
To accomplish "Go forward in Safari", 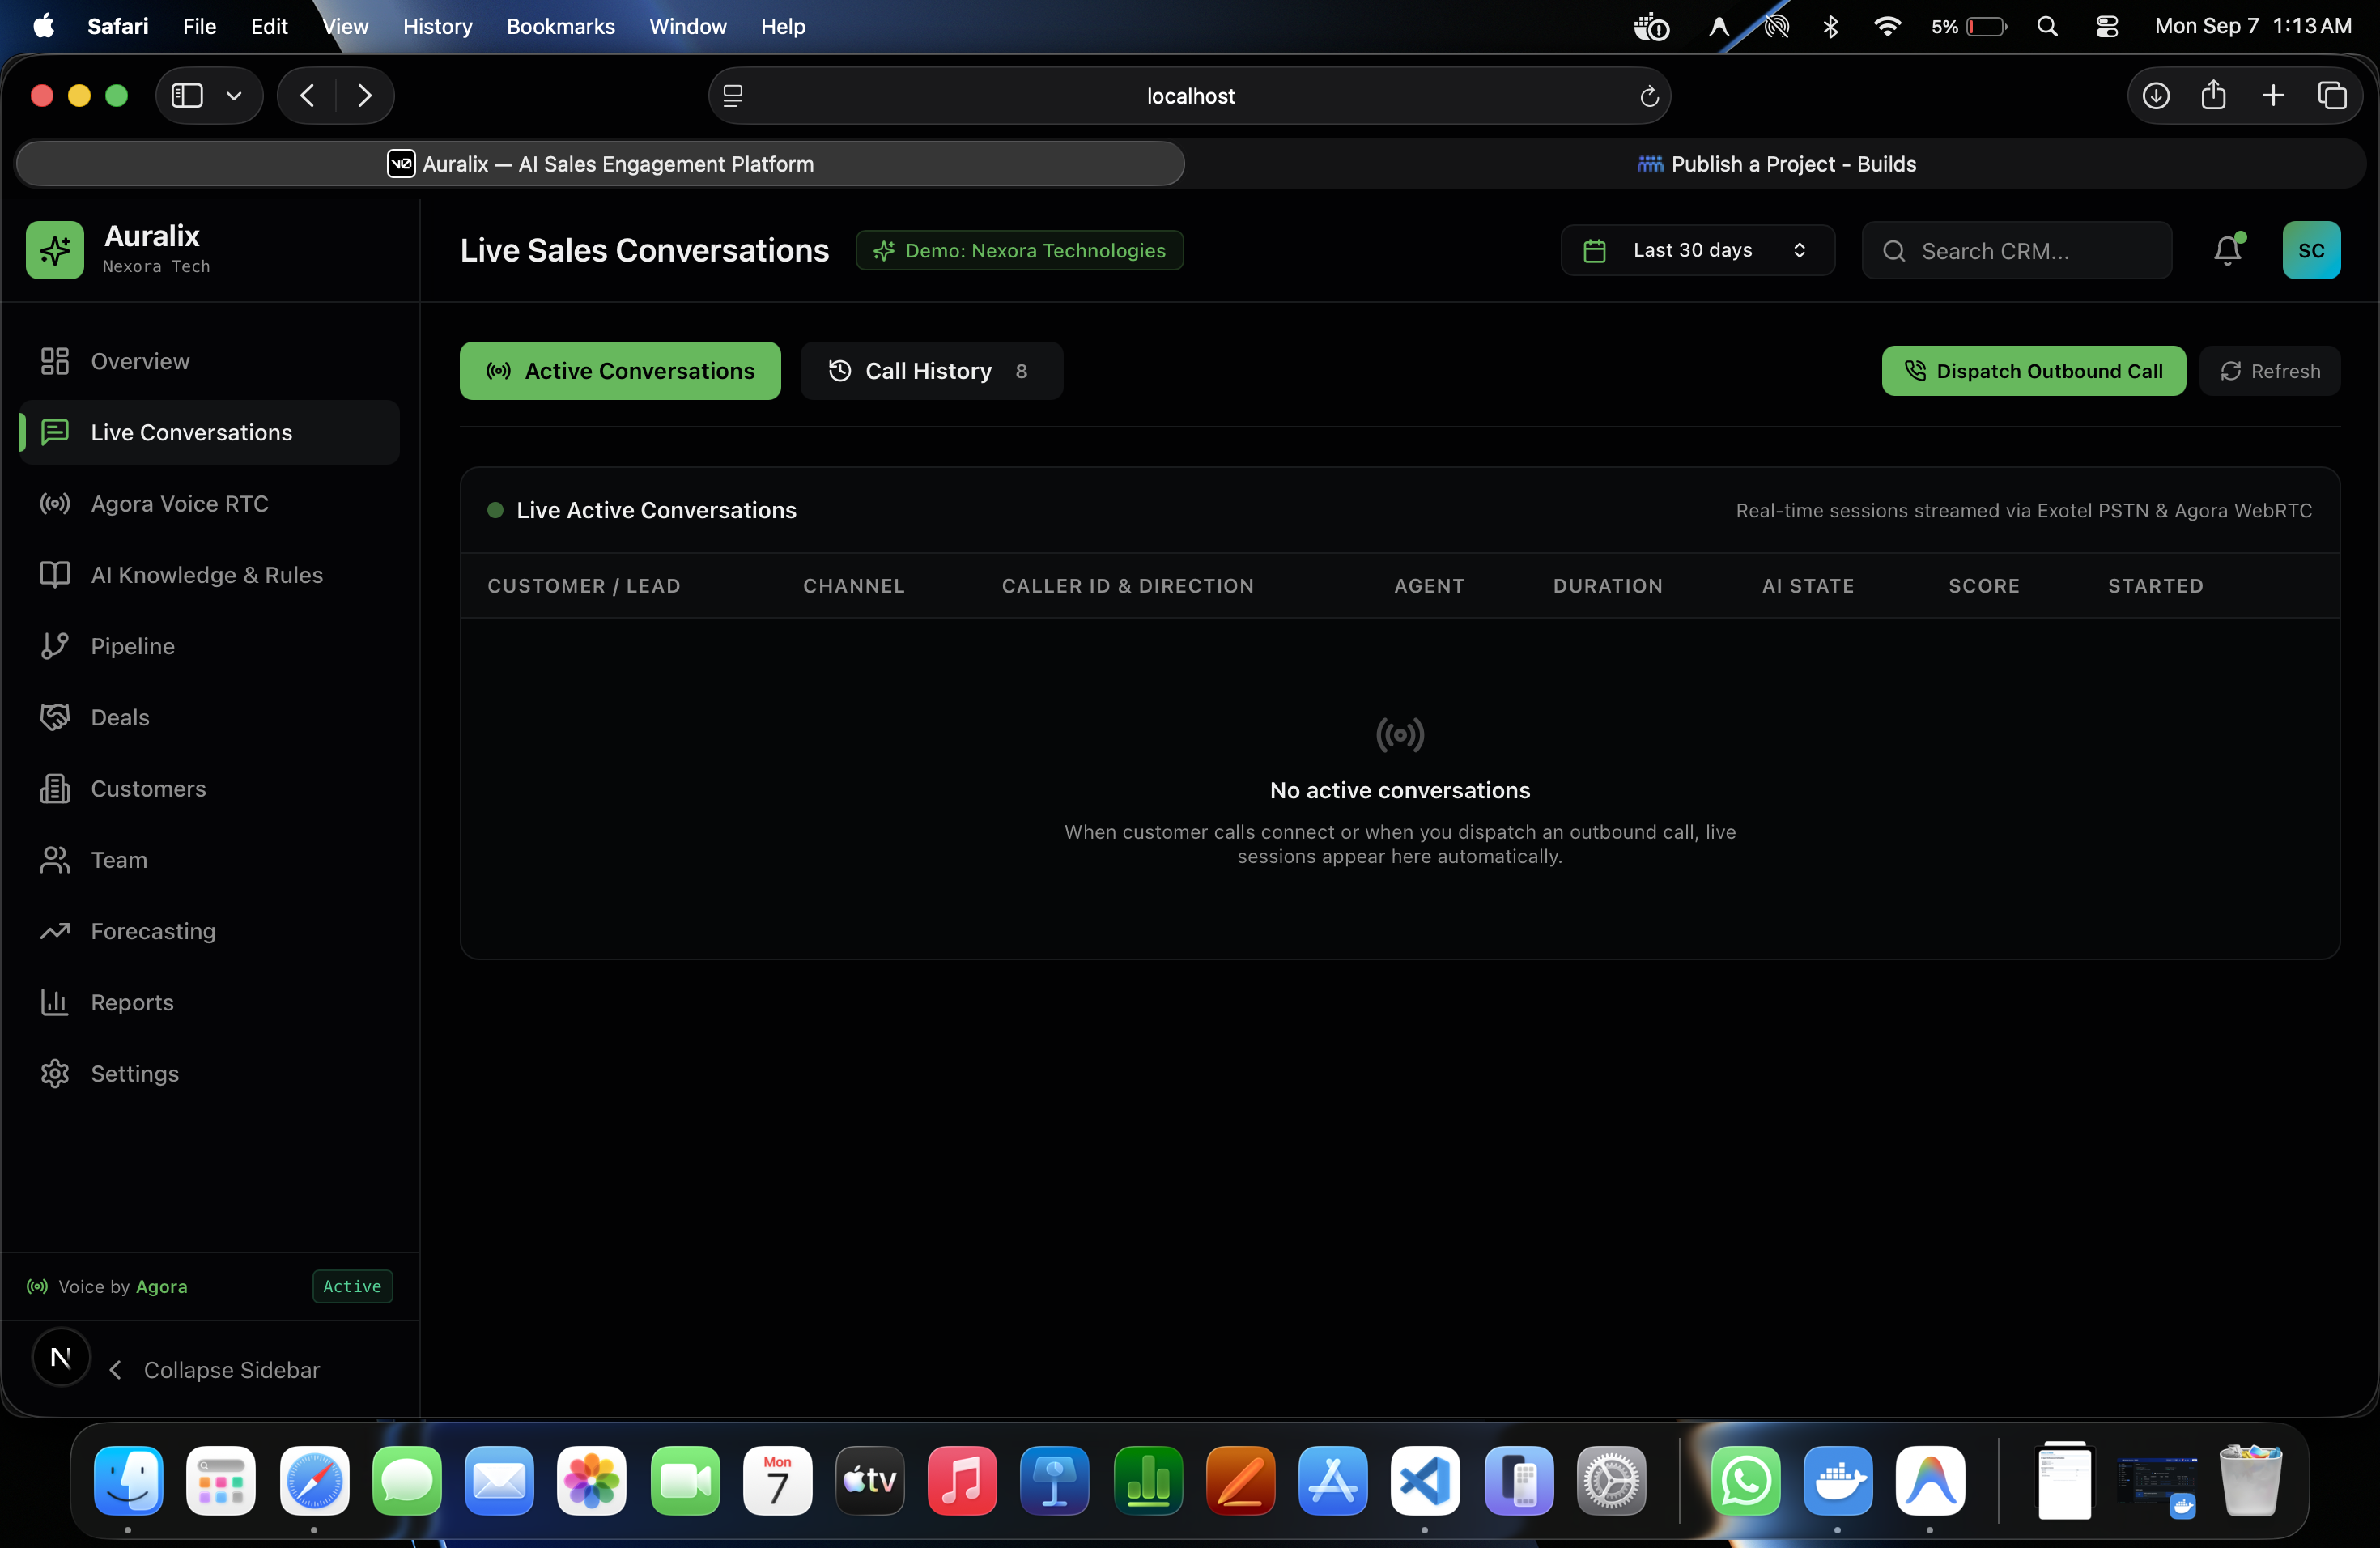I will click(x=365, y=95).
